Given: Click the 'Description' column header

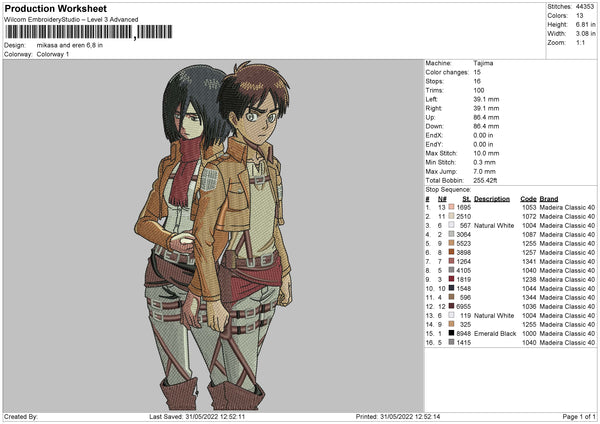Looking at the screenshot, I should click(x=492, y=199).
